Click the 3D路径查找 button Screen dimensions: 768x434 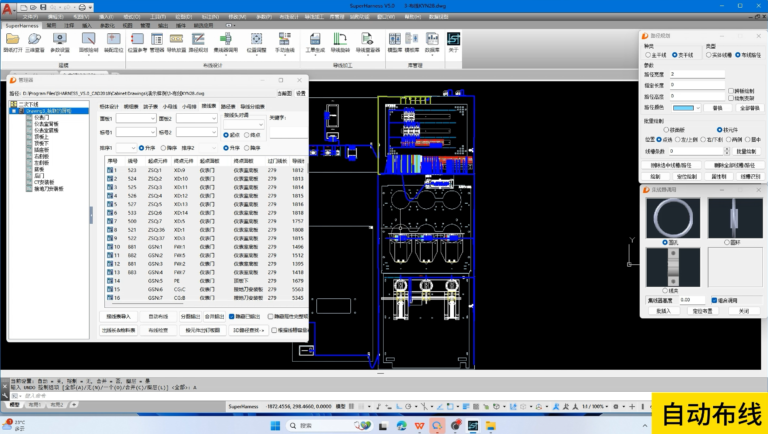pos(248,330)
